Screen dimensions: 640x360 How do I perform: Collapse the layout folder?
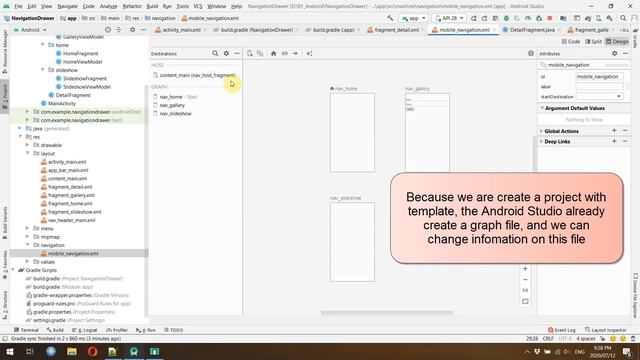click(28, 153)
